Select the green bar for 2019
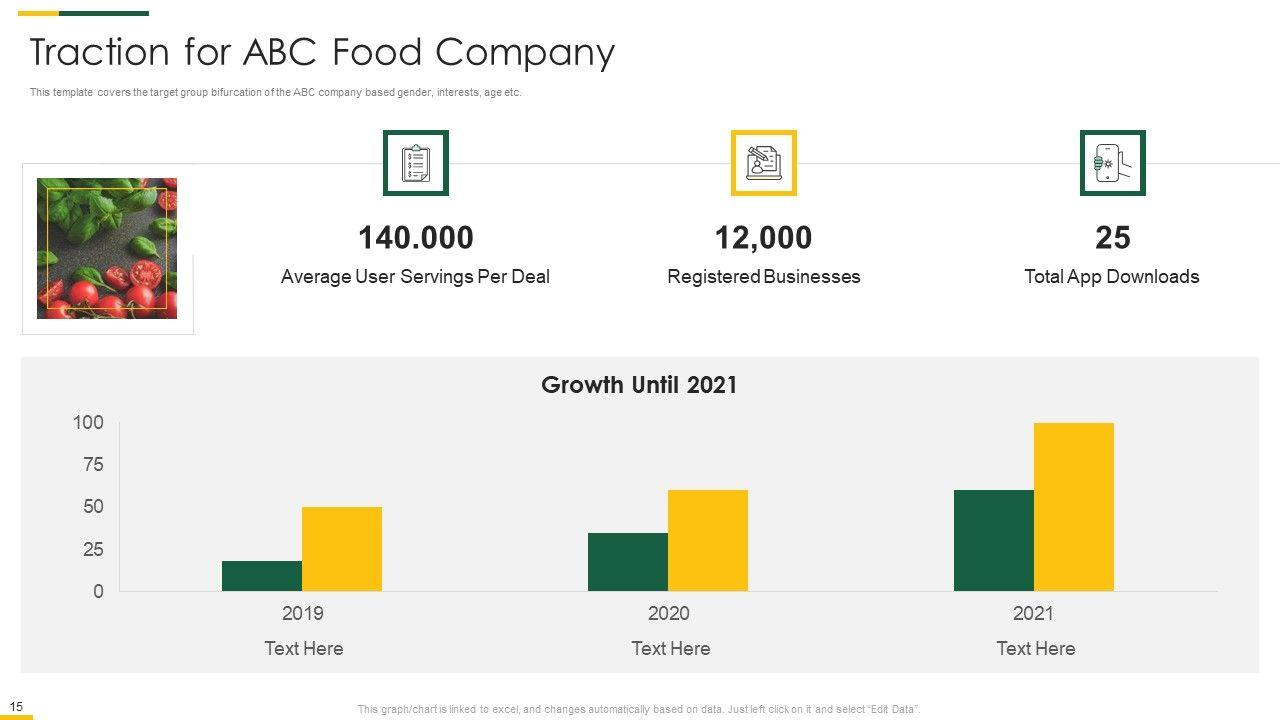 click(262, 576)
